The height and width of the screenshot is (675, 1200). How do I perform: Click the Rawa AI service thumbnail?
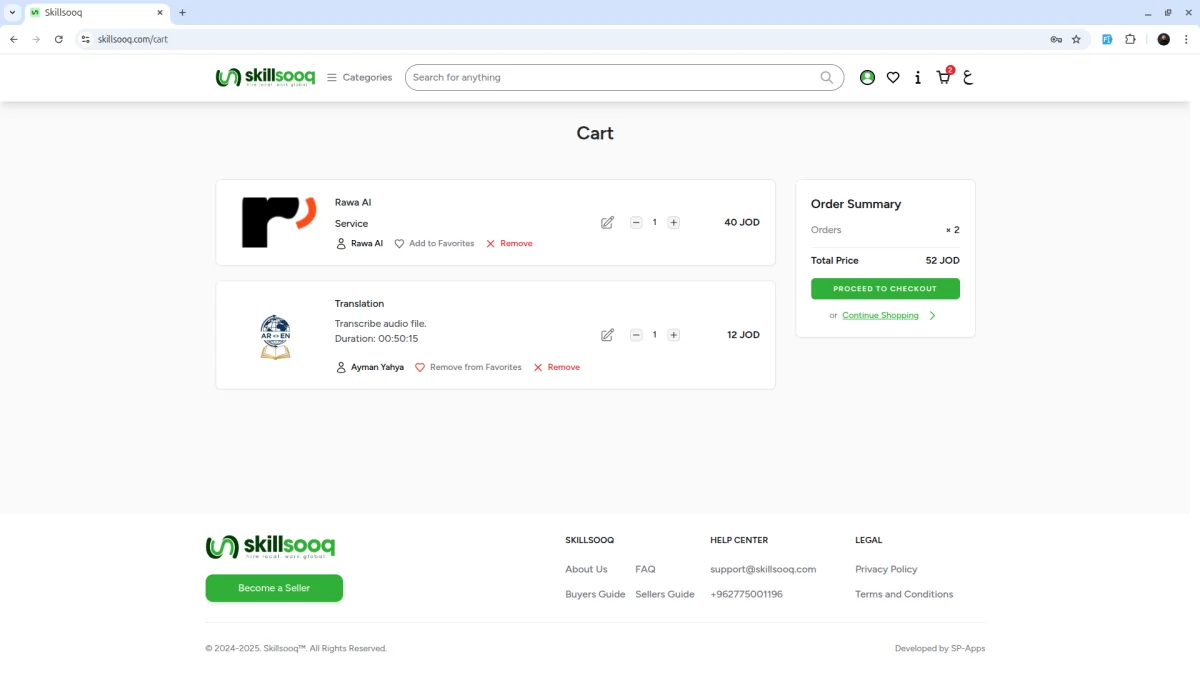(x=279, y=222)
